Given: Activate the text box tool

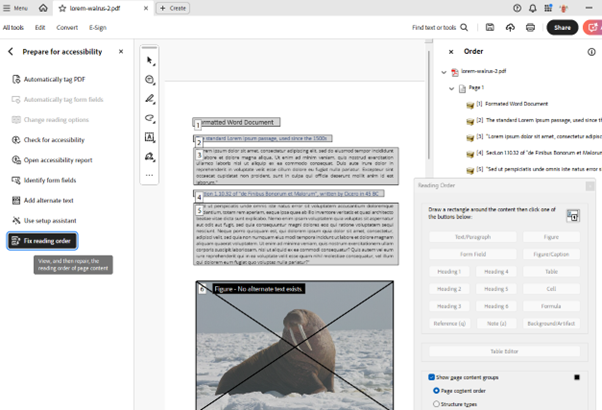Looking at the screenshot, I should click(150, 137).
